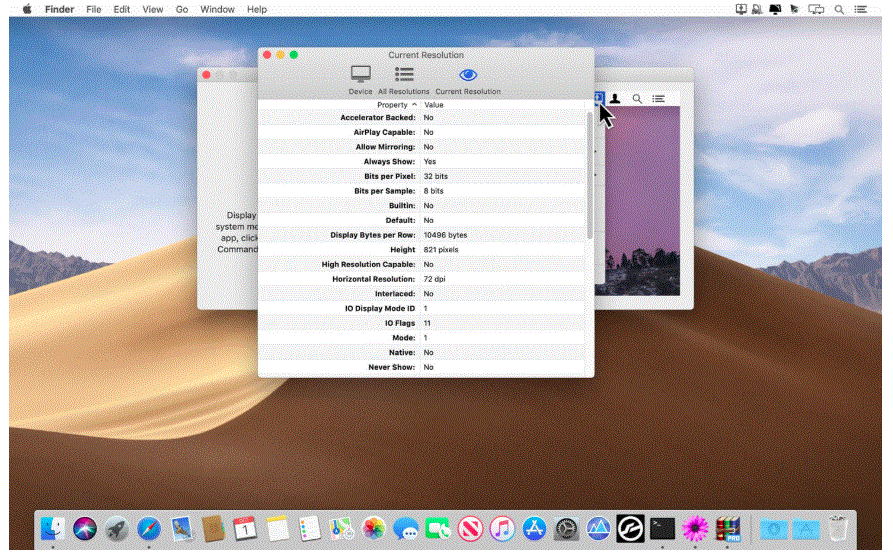Open Finder from the Dock

[x=53, y=528]
